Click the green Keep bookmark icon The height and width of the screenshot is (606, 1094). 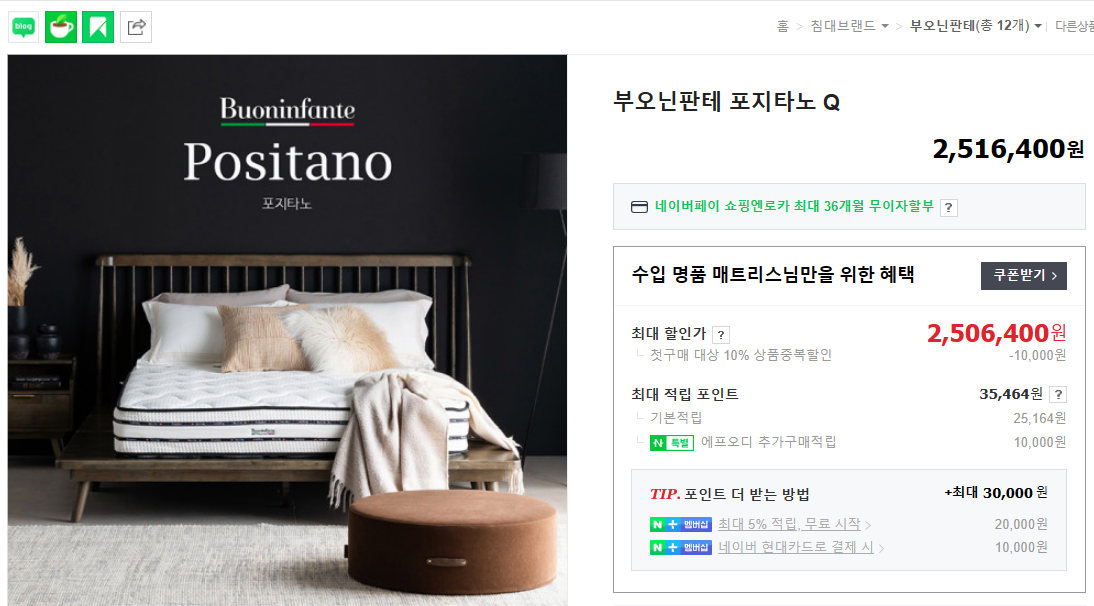coord(98,27)
